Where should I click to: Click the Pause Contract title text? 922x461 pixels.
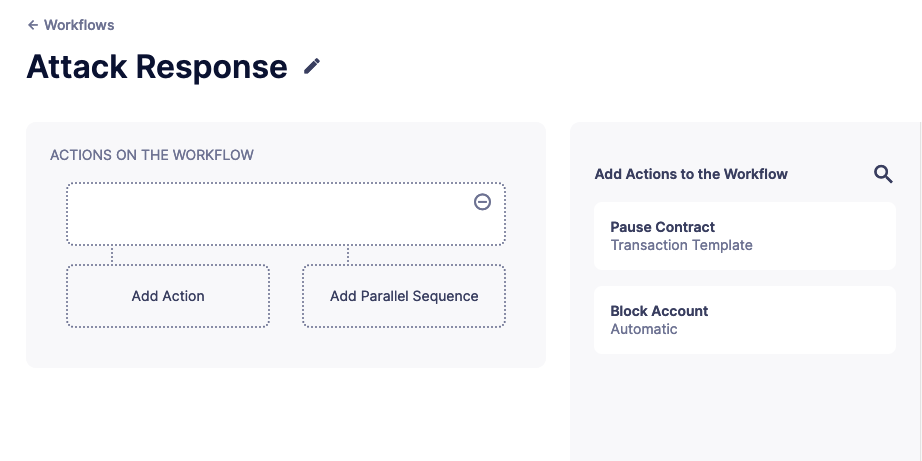662,227
